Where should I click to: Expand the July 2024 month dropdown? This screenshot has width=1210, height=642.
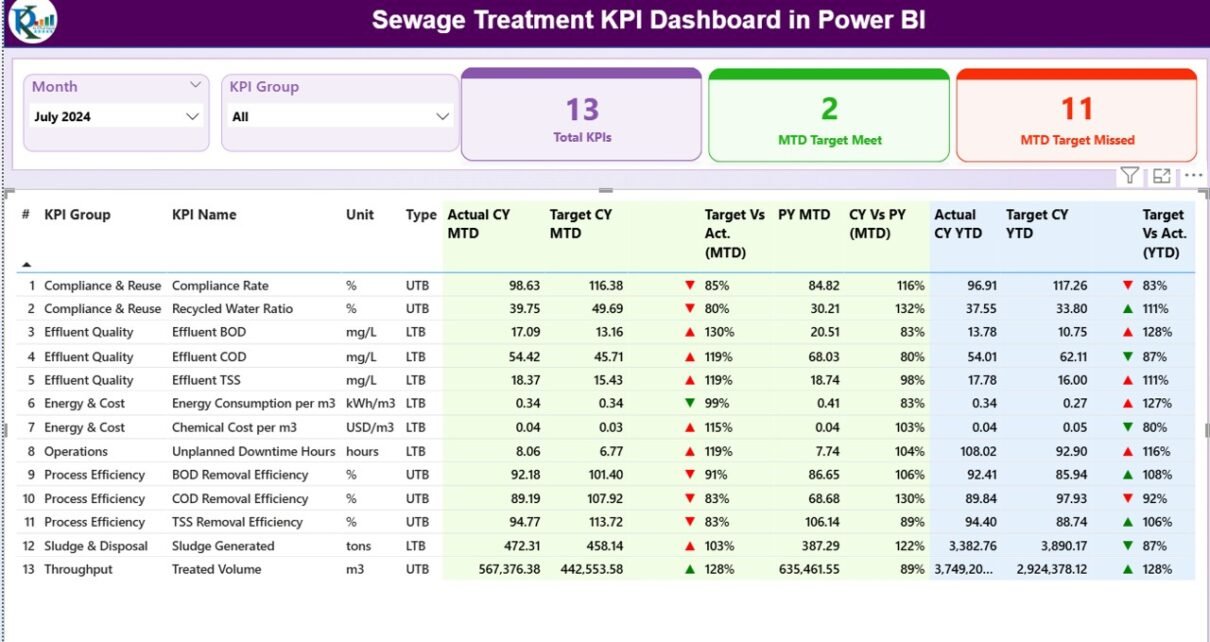193,117
